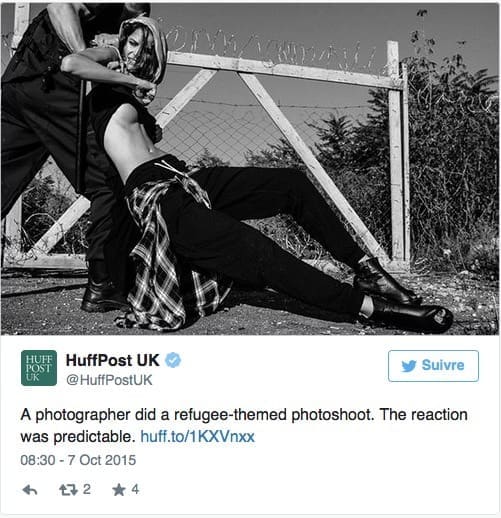Visit the @HuffPostUK handle
Image resolution: width=501 pixels, height=518 pixels.
[x=109, y=380]
